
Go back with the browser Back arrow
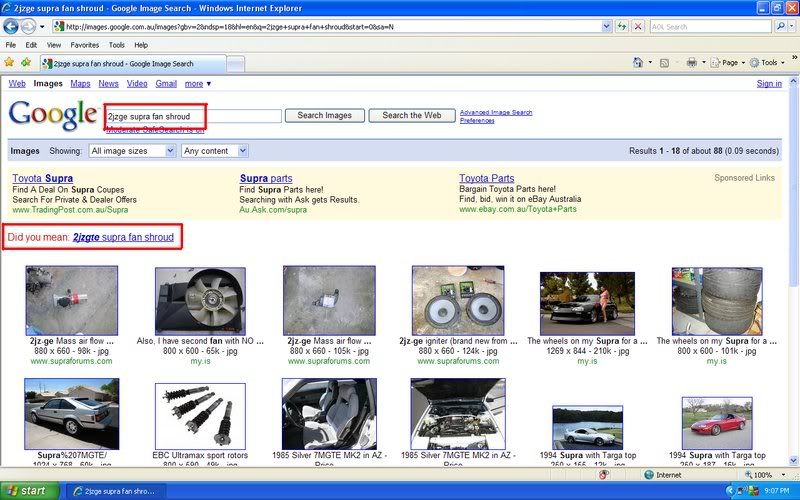pos(11,26)
